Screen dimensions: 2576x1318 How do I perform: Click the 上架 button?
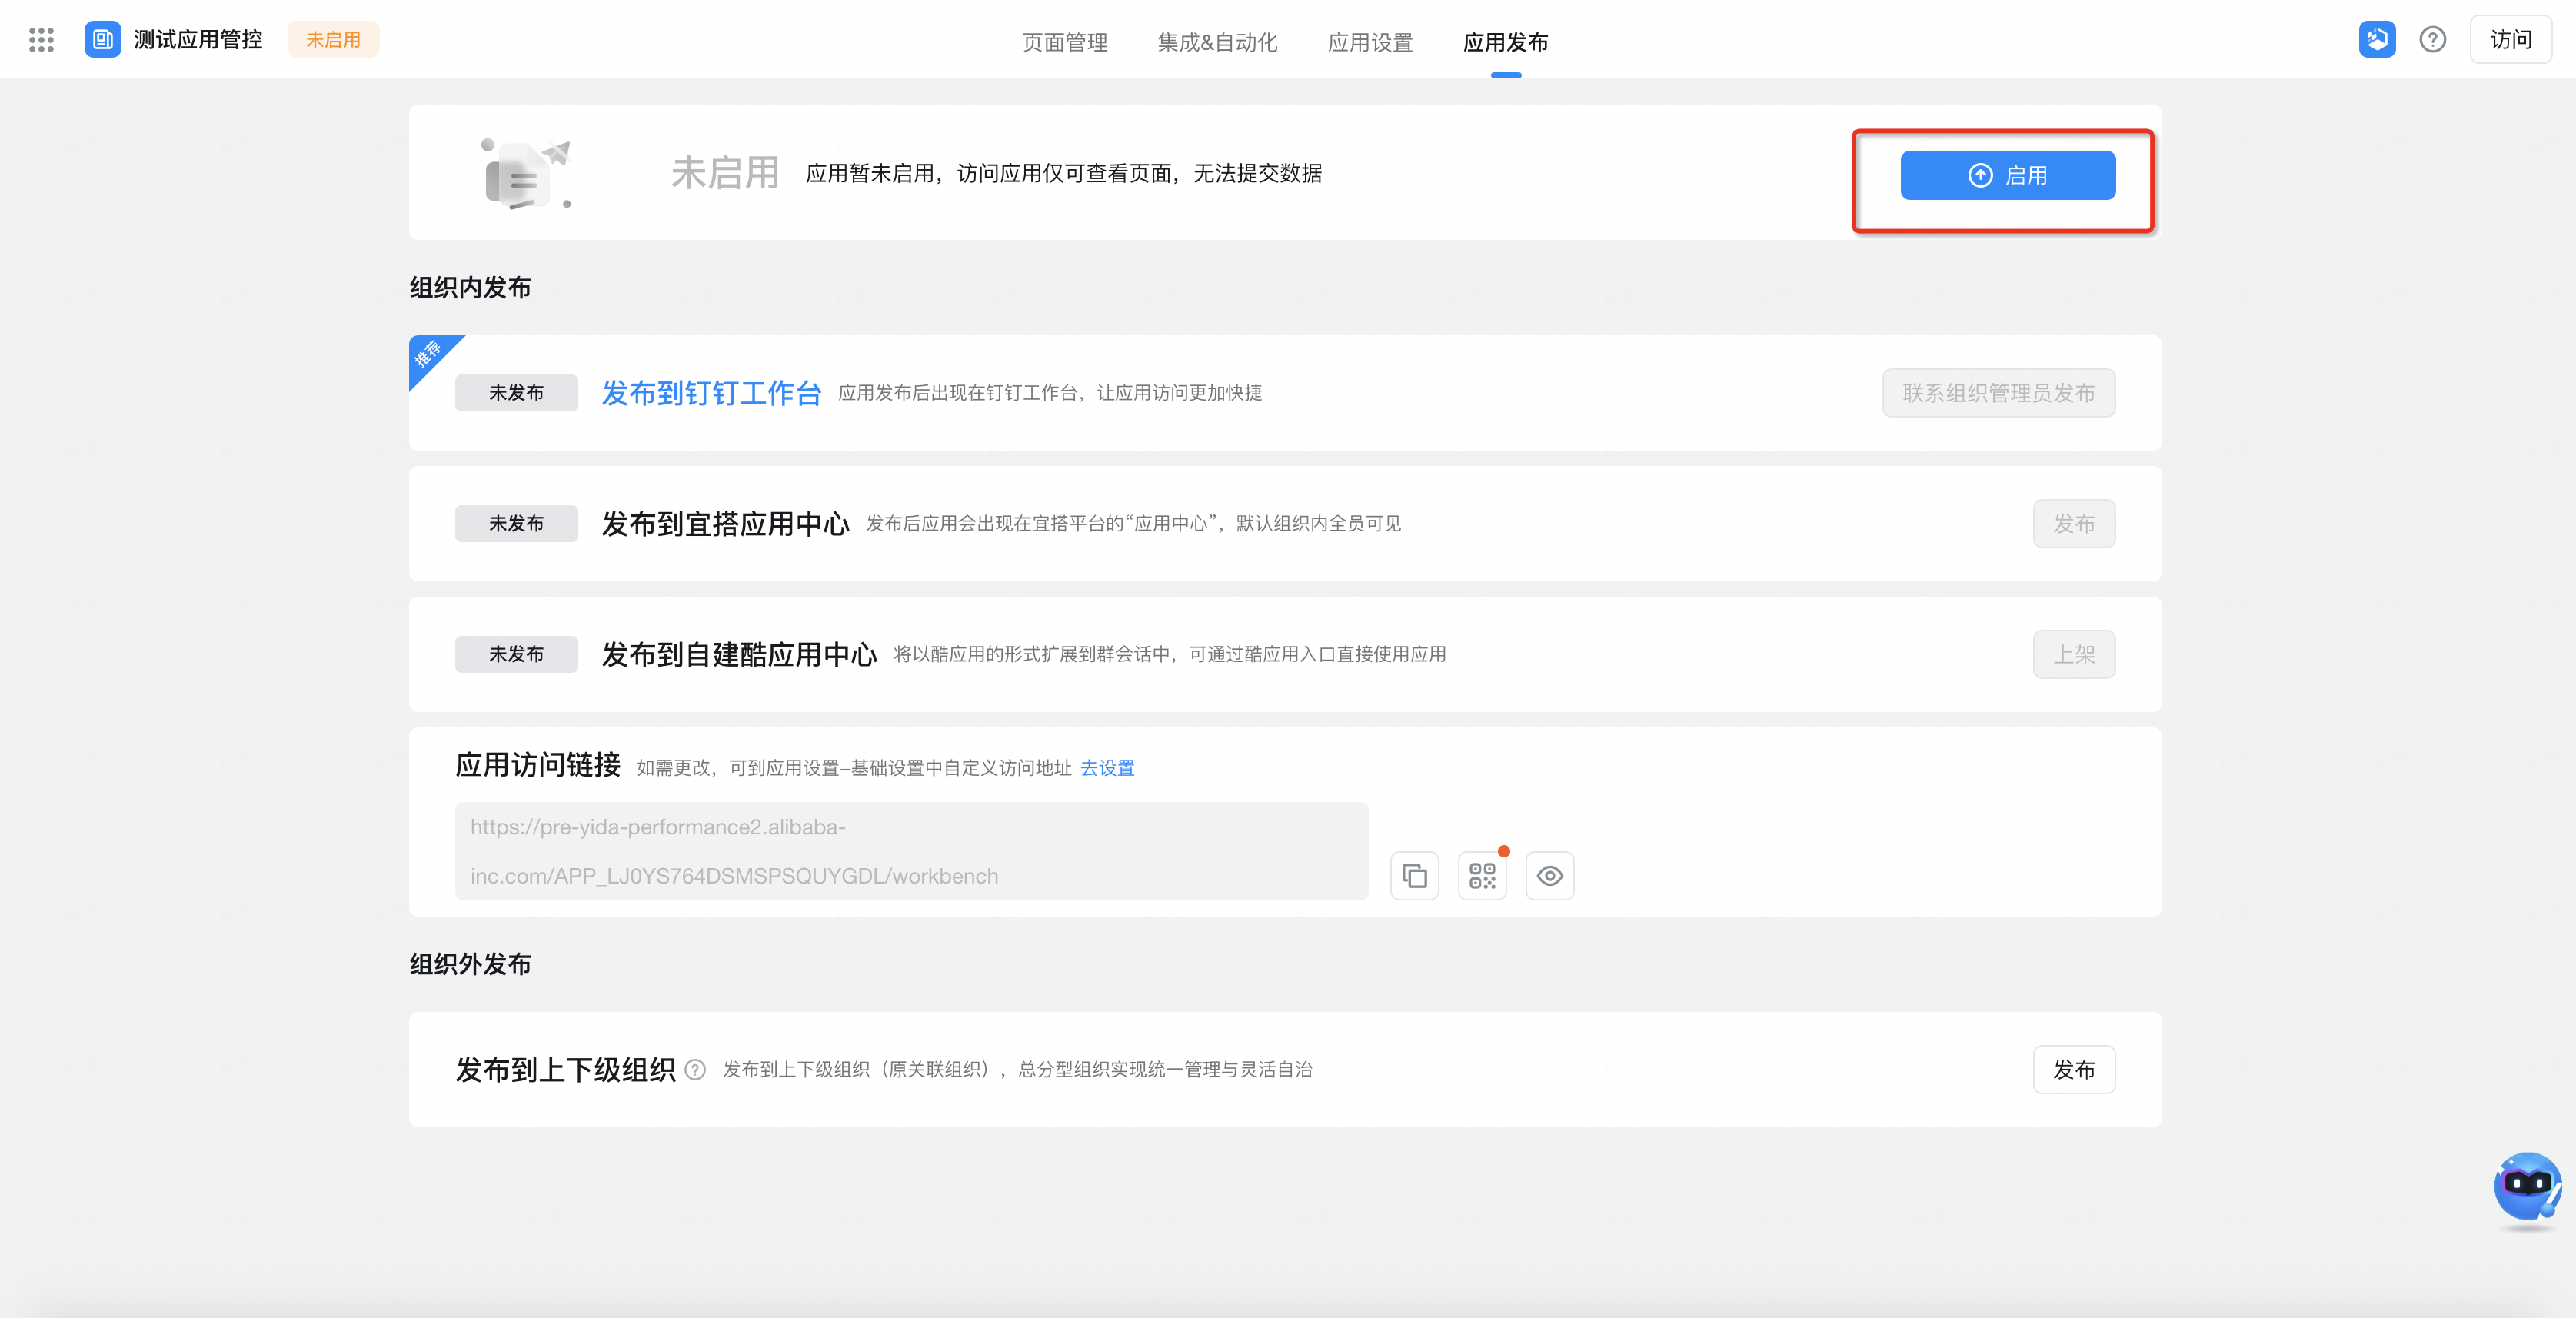pyautogui.click(x=2074, y=655)
